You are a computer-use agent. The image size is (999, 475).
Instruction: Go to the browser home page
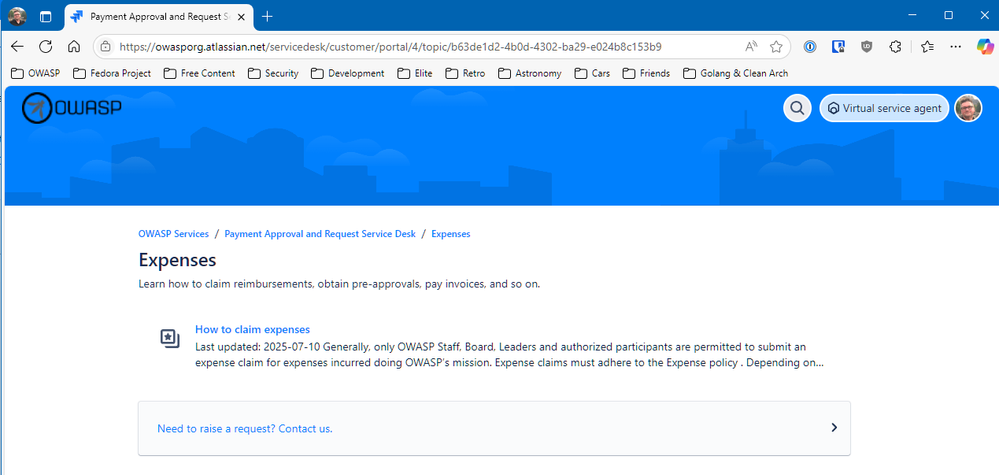click(x=74, y=46)
